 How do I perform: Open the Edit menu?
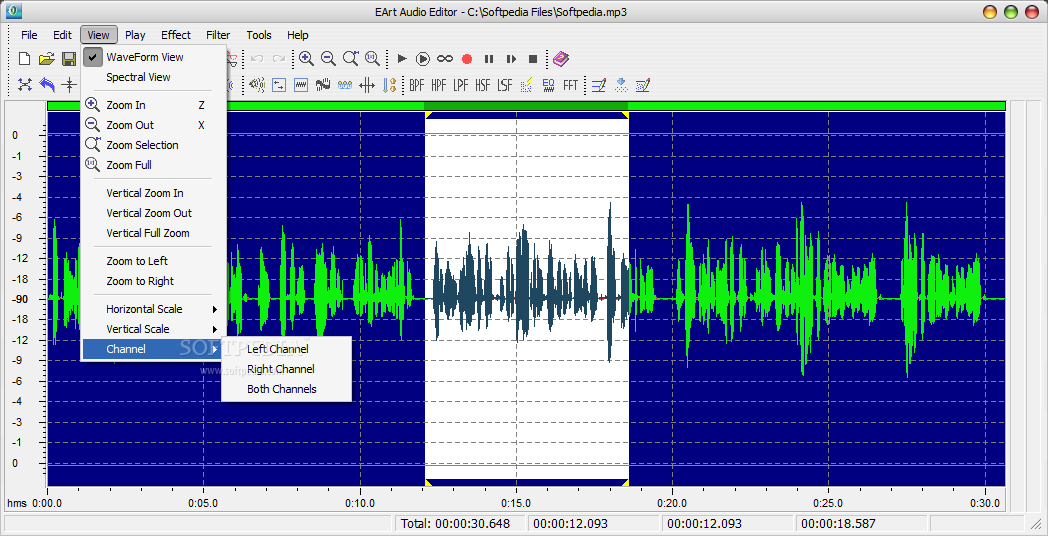click(62, 35)
